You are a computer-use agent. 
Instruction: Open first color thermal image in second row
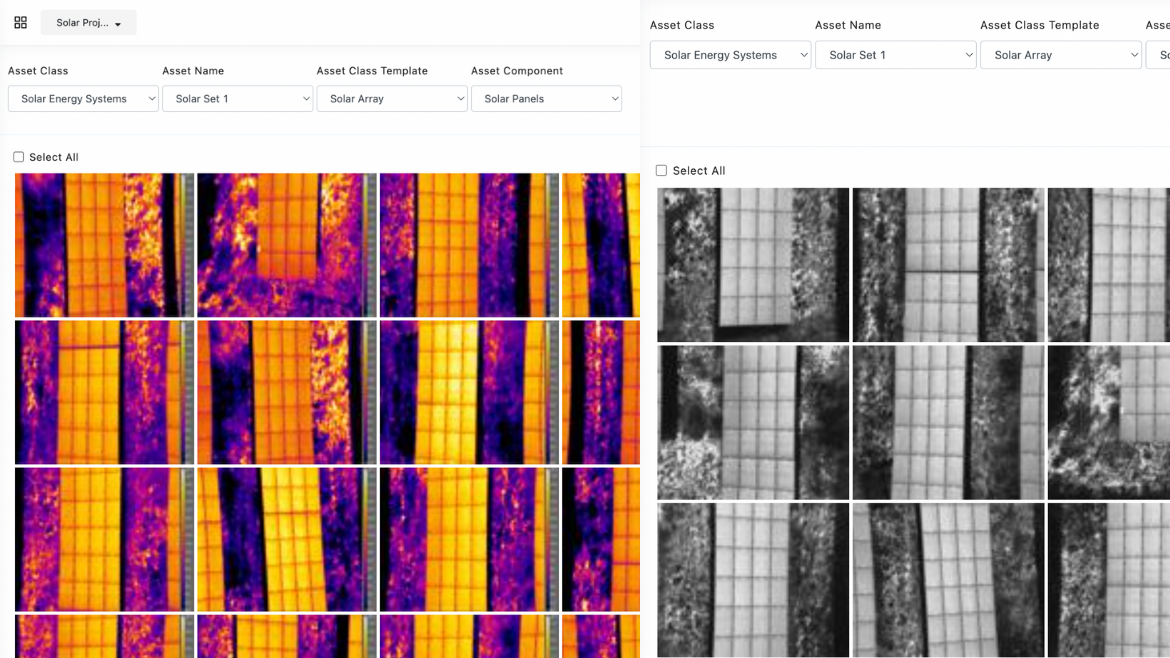tap(104, 392)
